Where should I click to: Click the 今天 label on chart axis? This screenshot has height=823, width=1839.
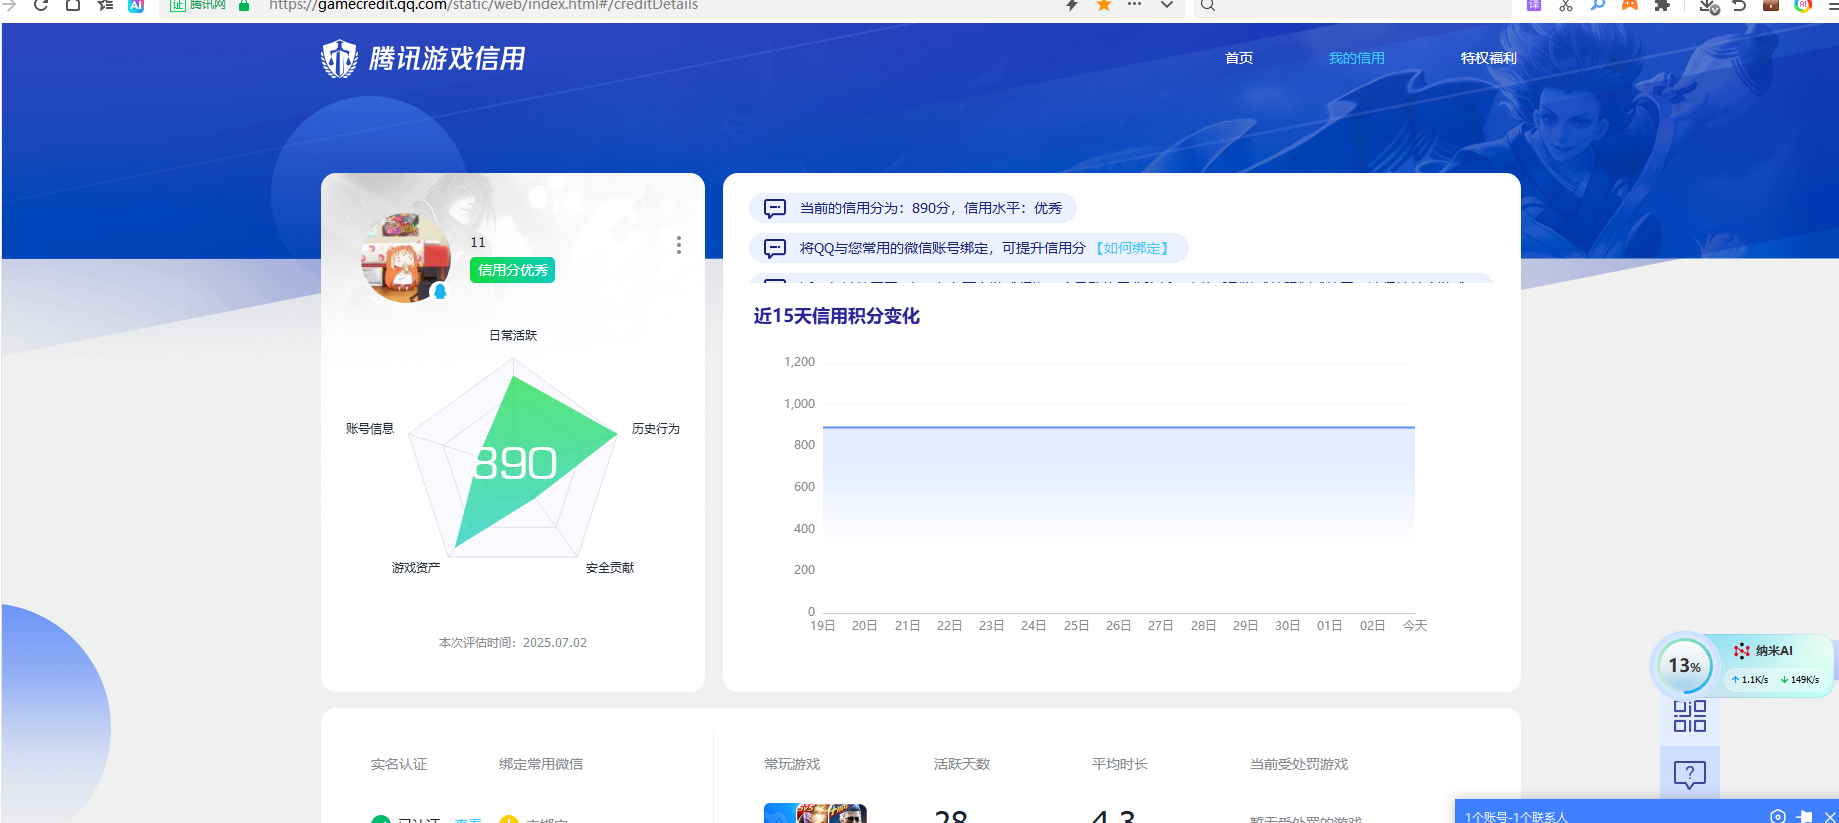pyautogui.click(x=1415, y=625)
